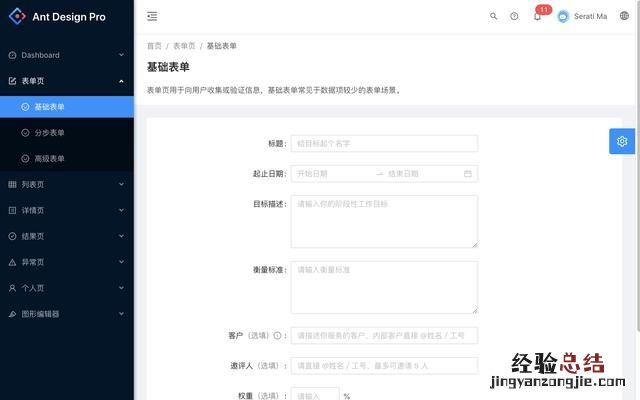Select the 基础表单 menu item

[x=67, y=107]
